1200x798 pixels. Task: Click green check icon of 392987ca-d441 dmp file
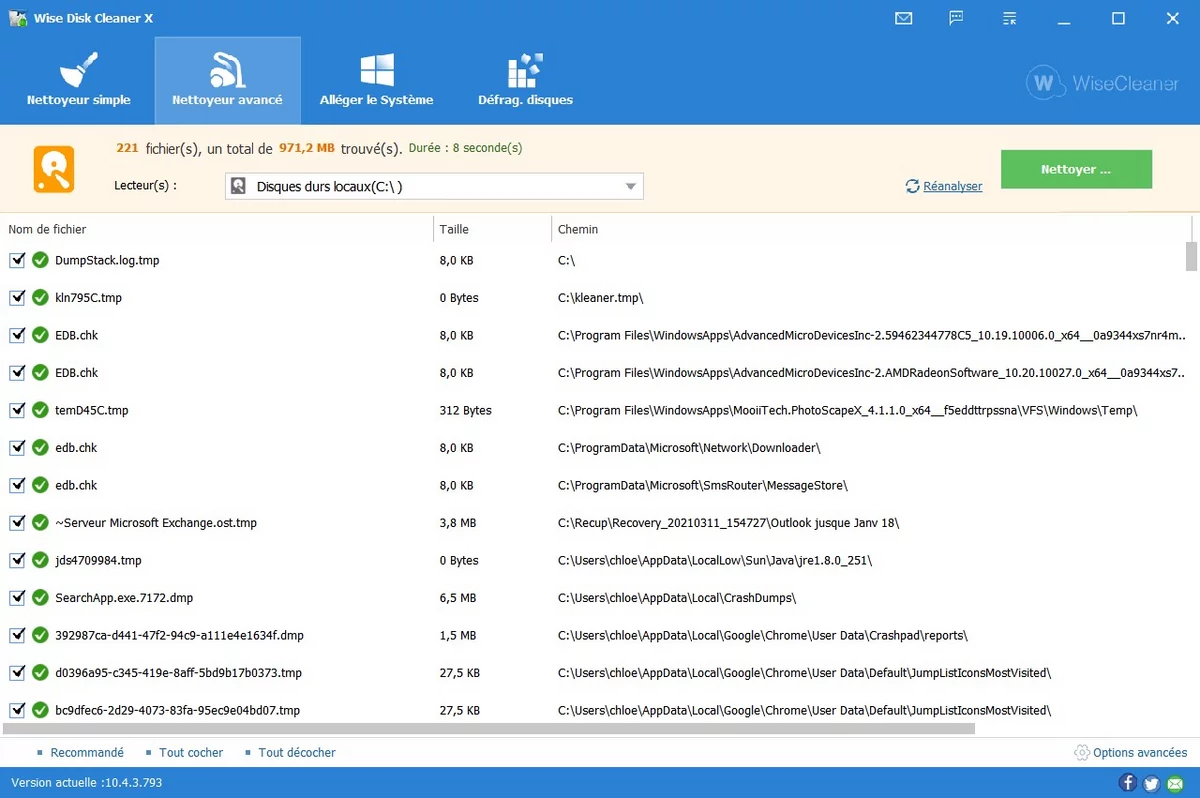point(40,635)
